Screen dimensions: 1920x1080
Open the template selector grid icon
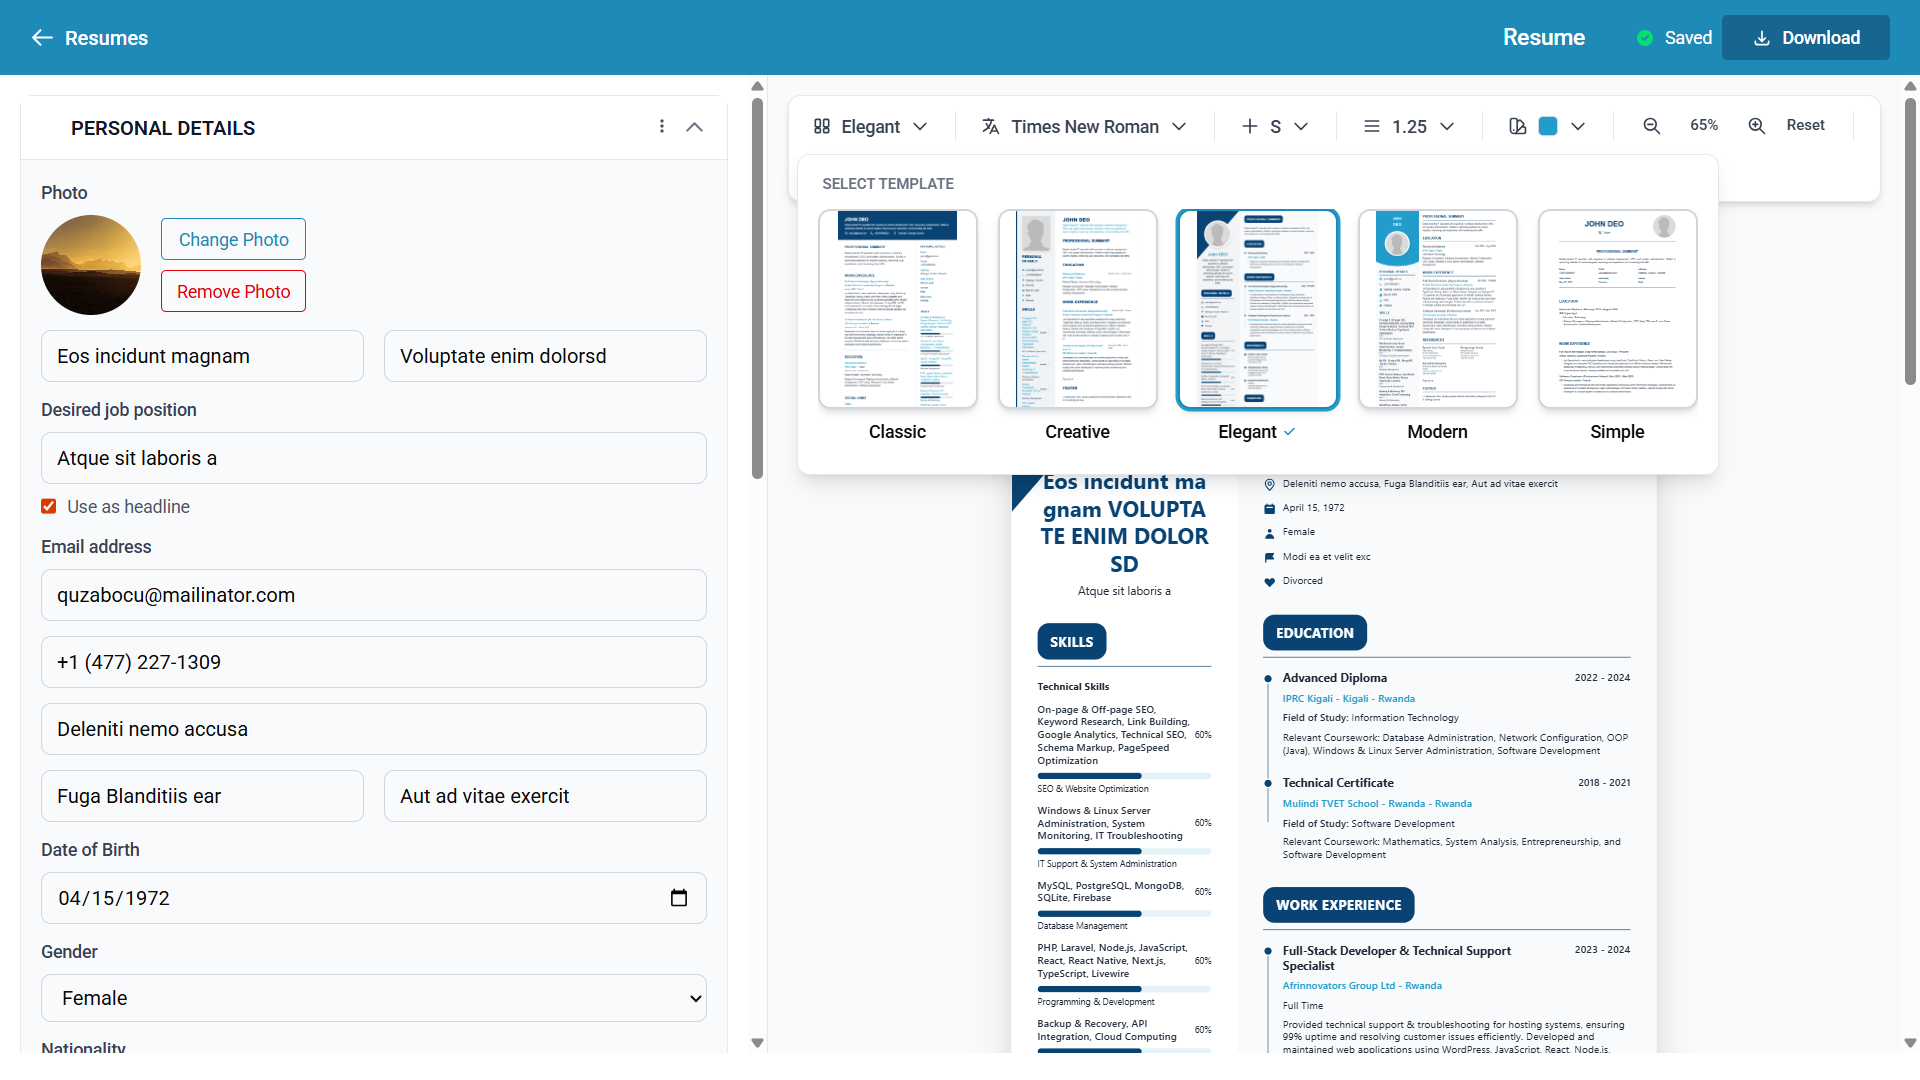pos(822,126)
